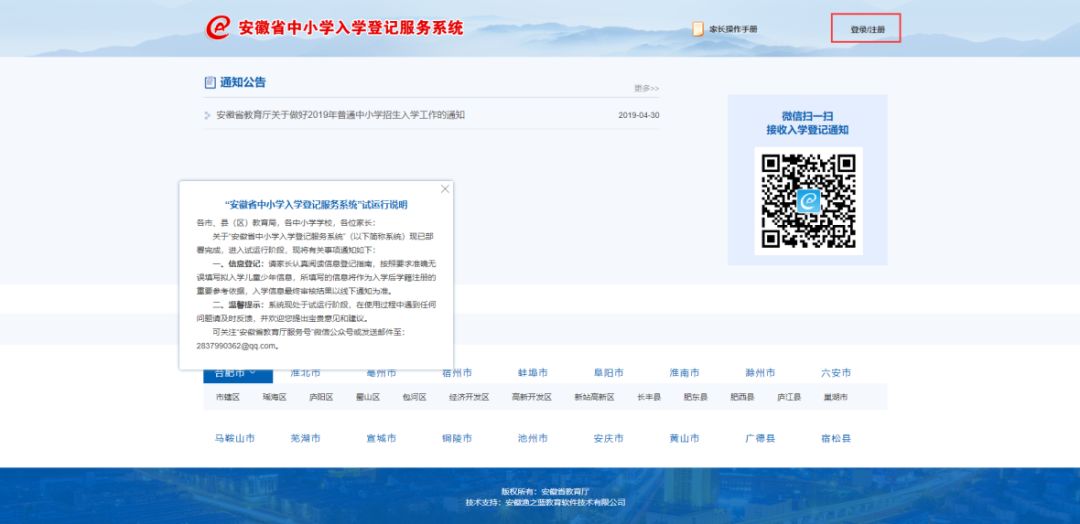The image size is (1080, 524).
Task: Click the 通知公告 notice icon
Action: coord(210,82)
